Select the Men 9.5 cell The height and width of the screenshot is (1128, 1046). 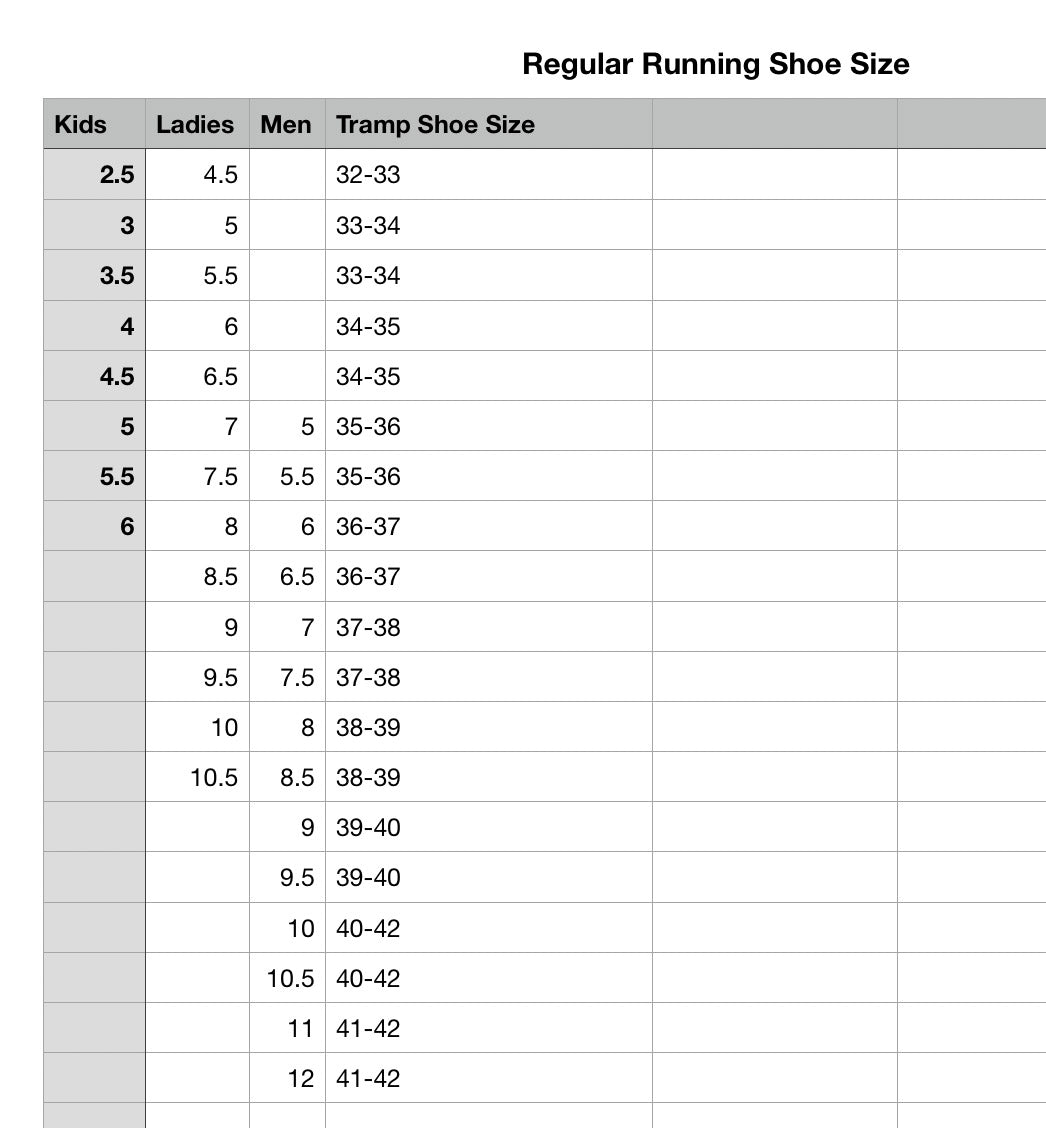(x=287, y=877)
